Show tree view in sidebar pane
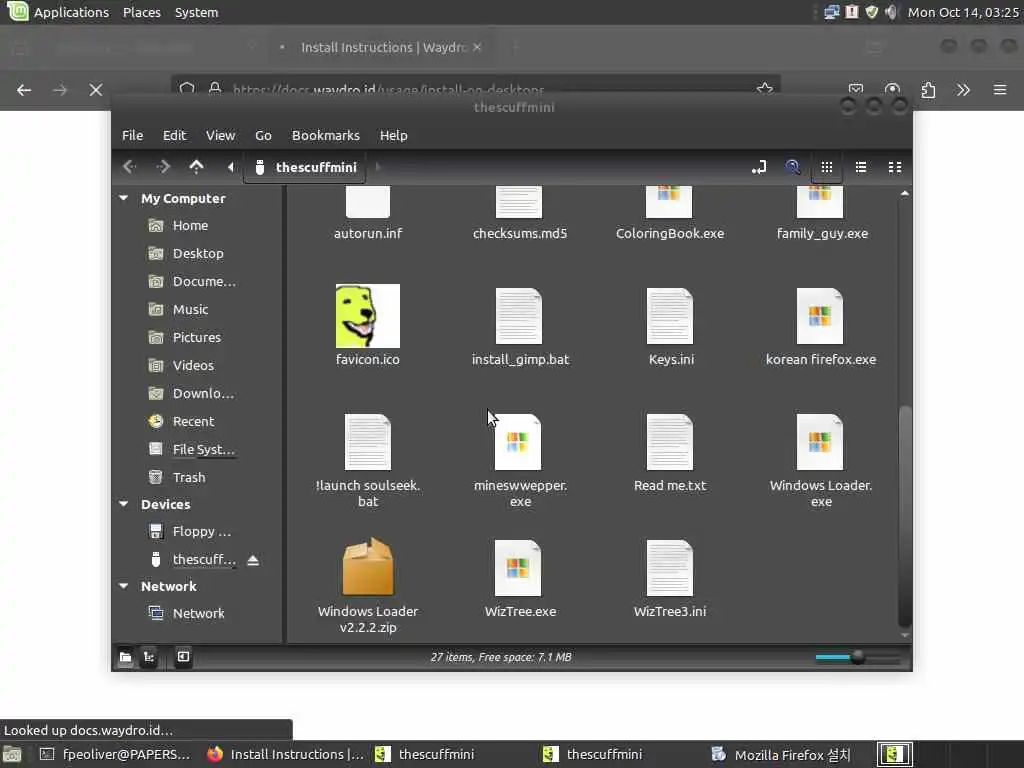Screen dimensions: 1024x768 pos(149,657)
